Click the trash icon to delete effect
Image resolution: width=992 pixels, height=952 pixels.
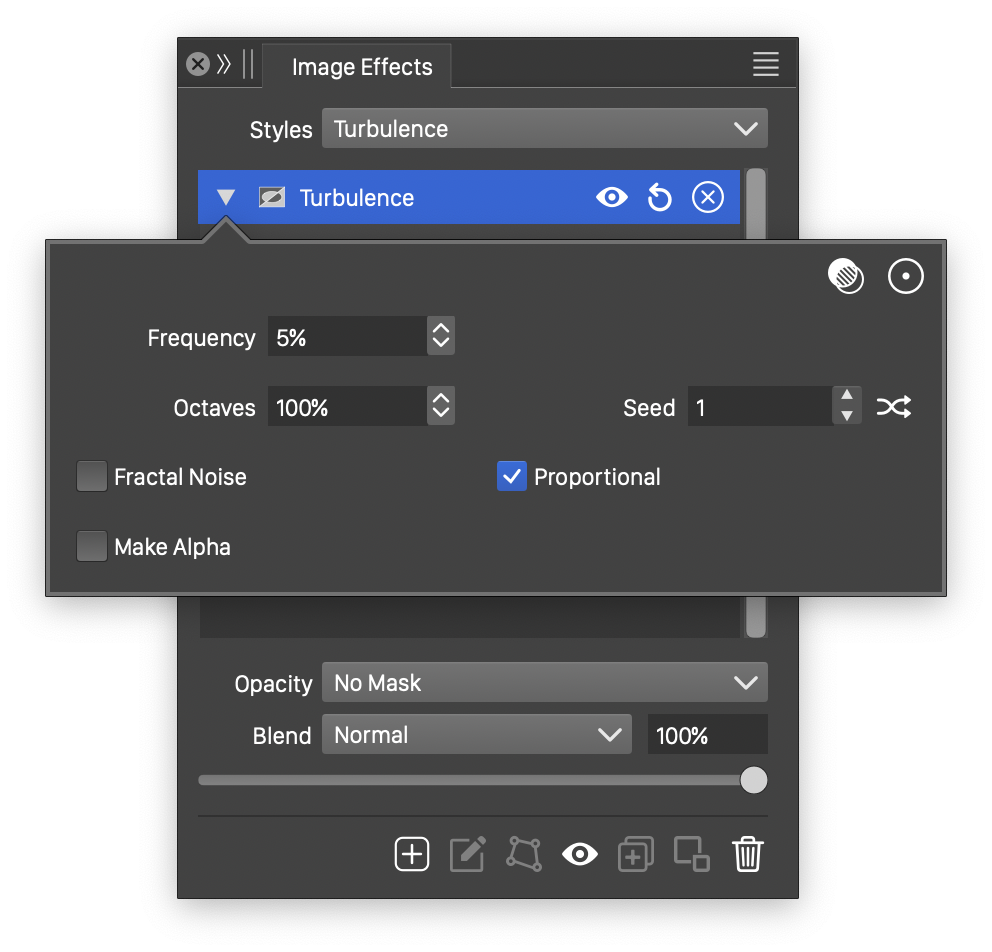[x=748, y=854]
